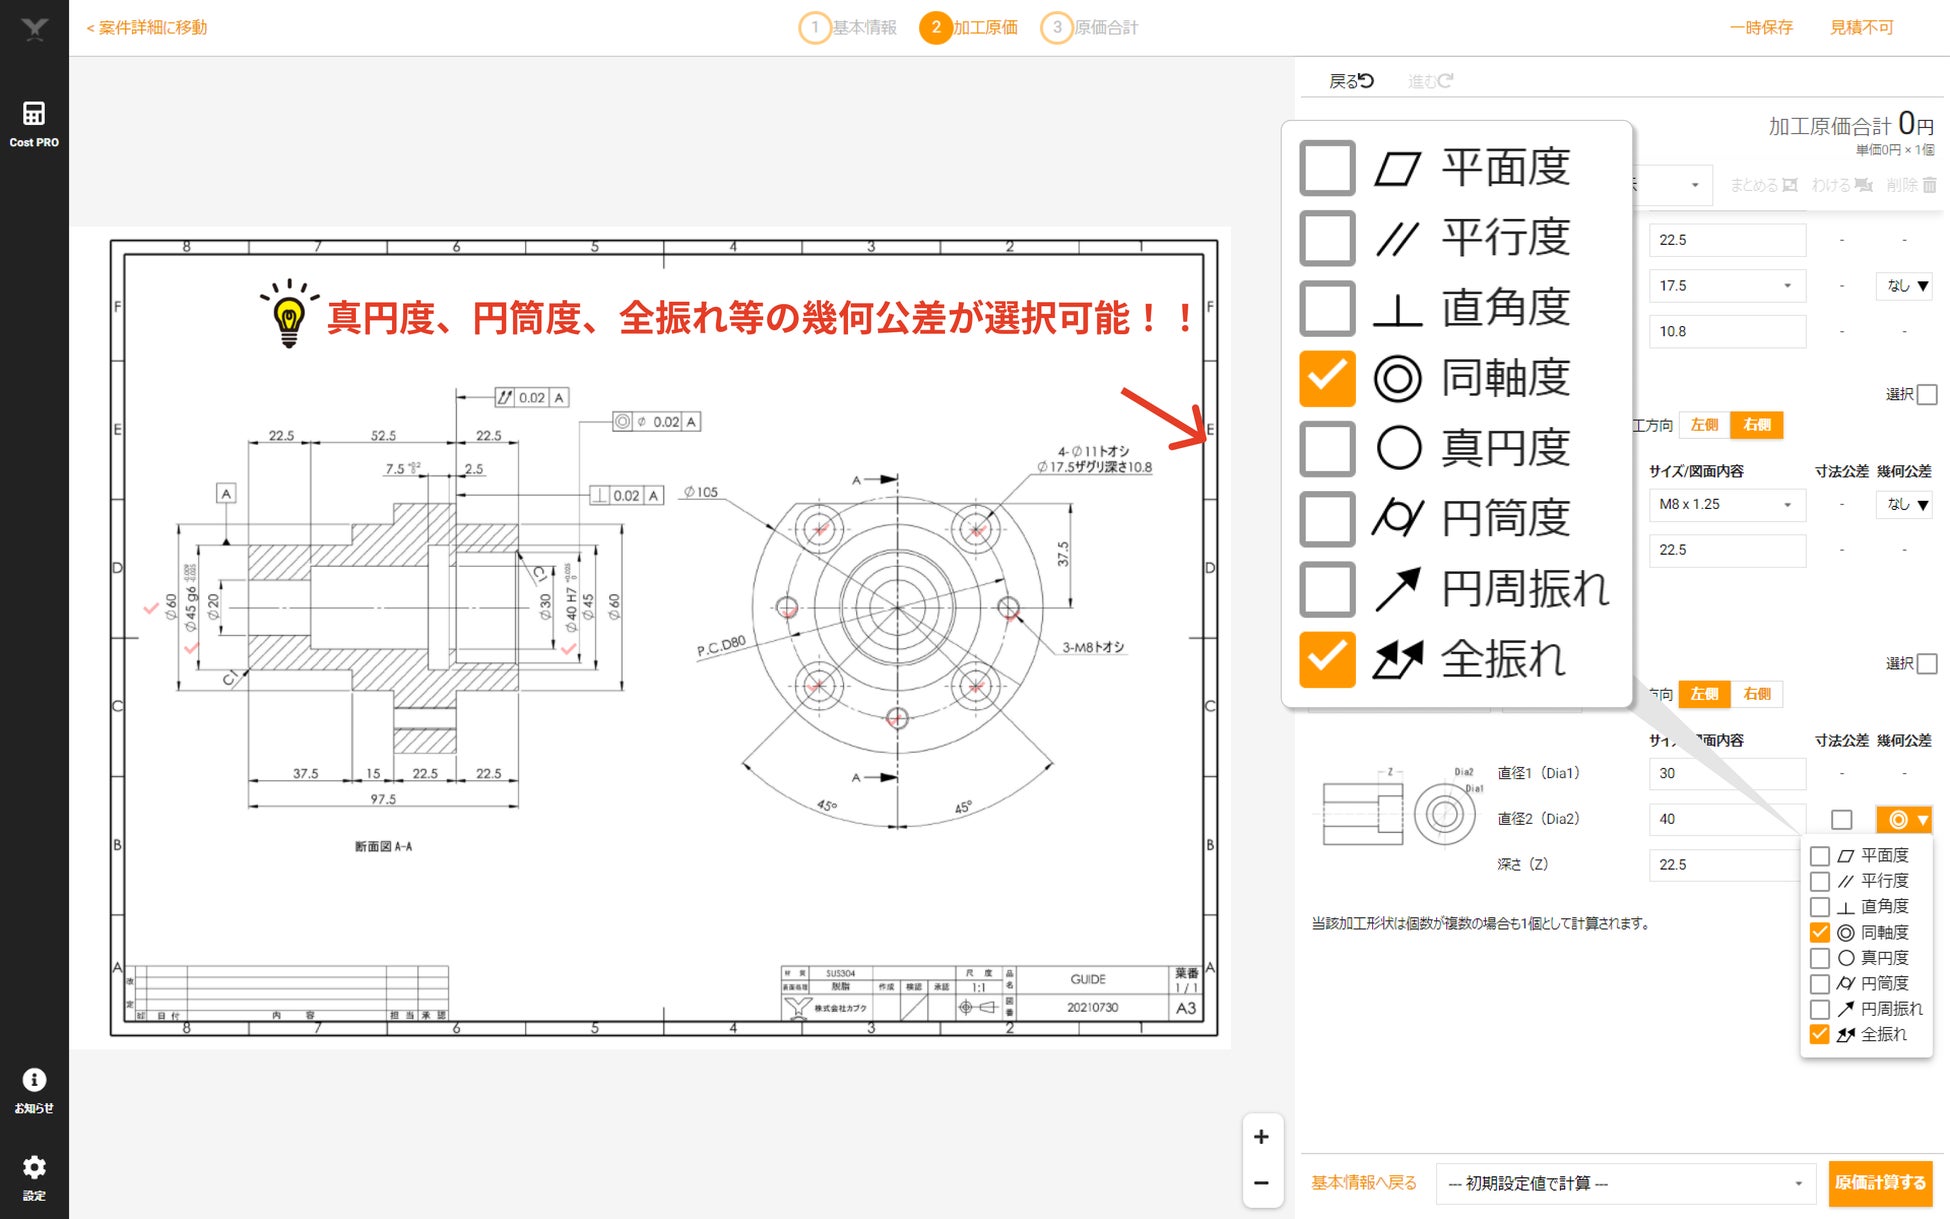Open the M8 x 1.25 size dropdown
Viewport: 1950px width, 1219px height.
(1727, 504)
